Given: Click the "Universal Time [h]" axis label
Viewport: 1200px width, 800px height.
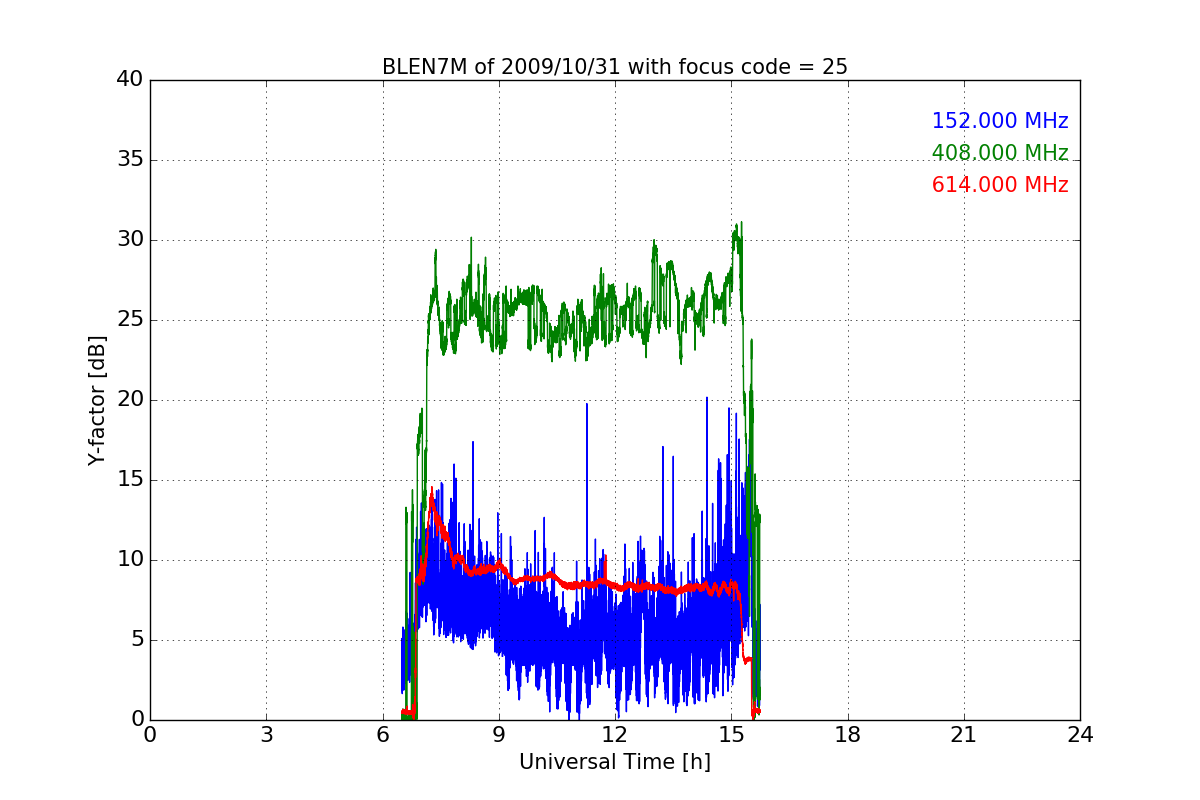Looking at the screenshot, I should click(615, 762).
